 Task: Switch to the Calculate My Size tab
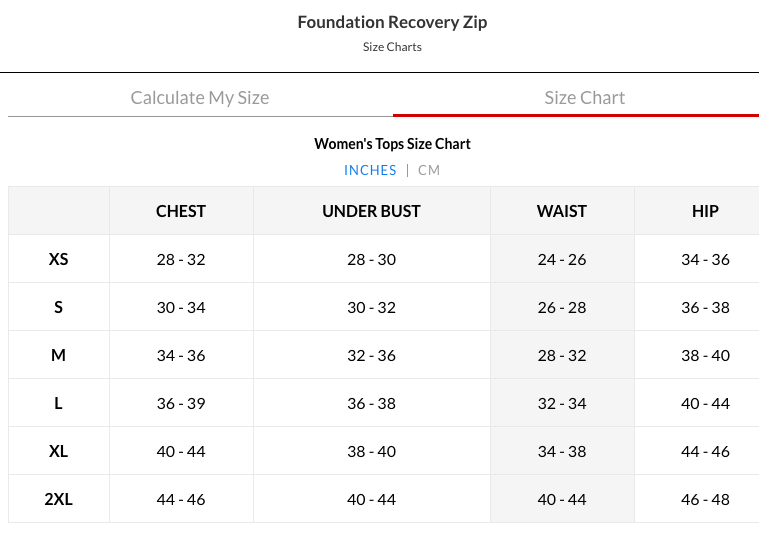tap(200, 98)
